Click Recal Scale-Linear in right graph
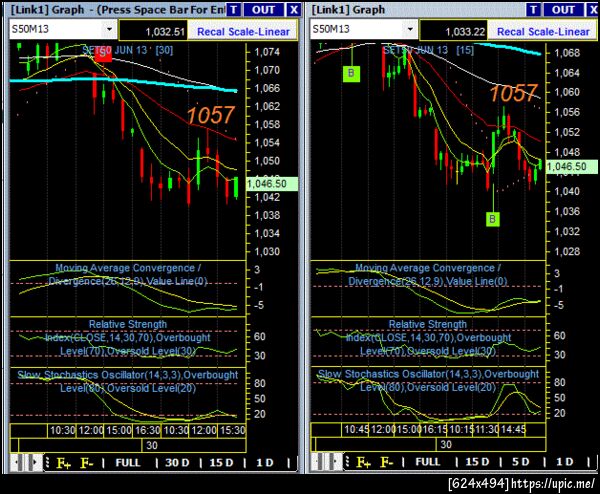The image size is (600, 494). (543, 31)
